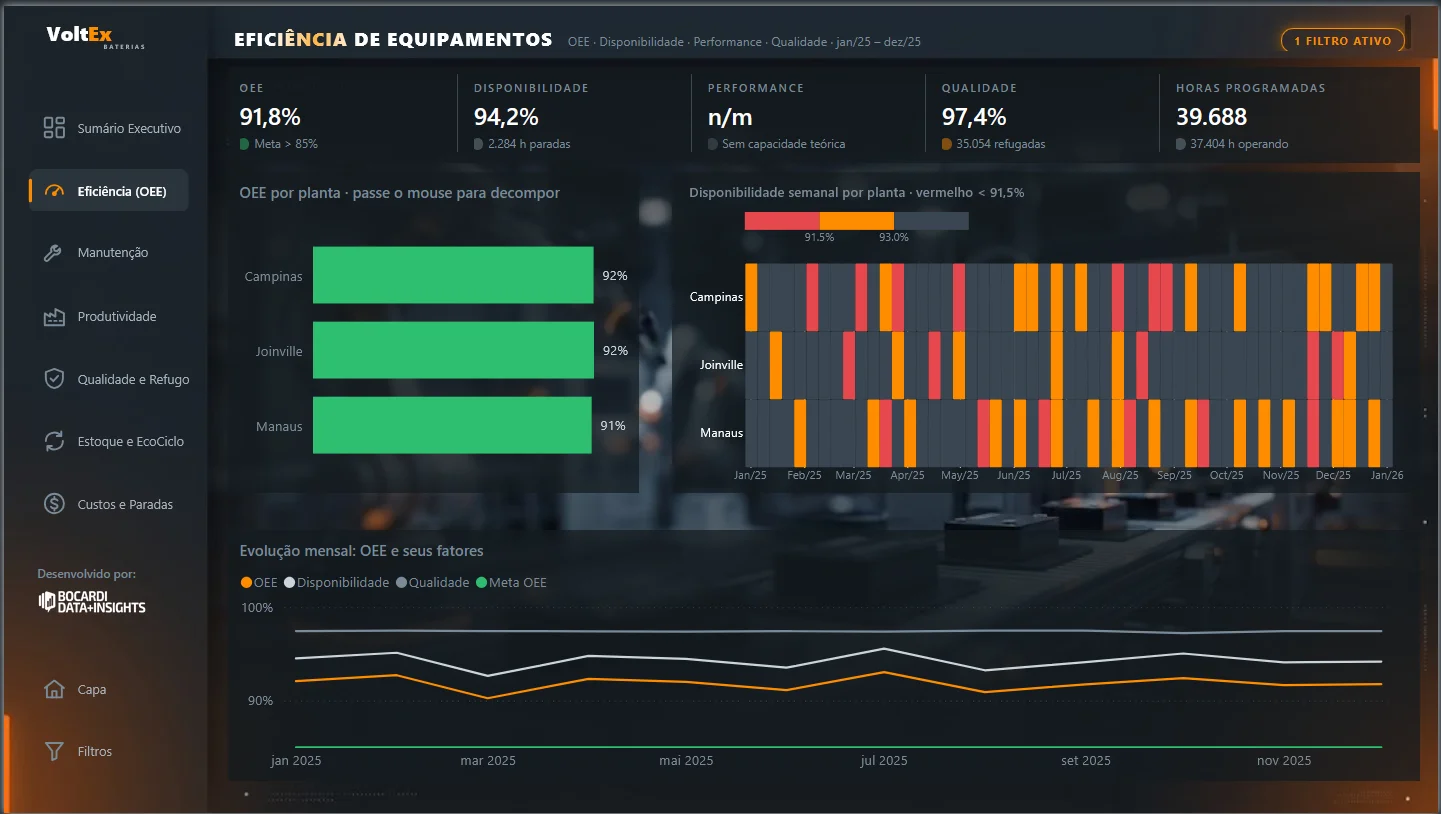Click the "Evolução mensal: OEE e seus fatores" title
This screenshot has width=1441, height=814.
click(361, 551)
